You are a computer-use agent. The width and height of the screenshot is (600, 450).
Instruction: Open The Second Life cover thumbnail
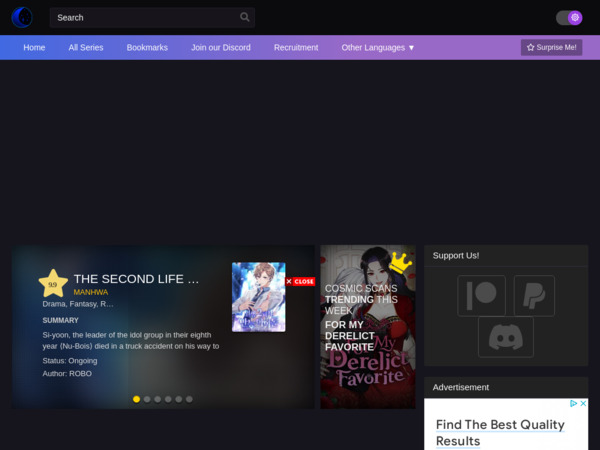point(259,297)
